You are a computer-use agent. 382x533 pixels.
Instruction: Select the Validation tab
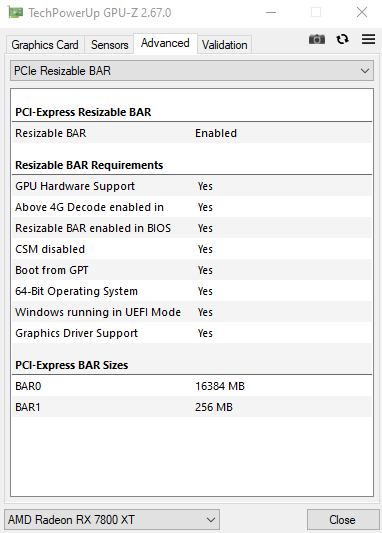pos(224,45)
